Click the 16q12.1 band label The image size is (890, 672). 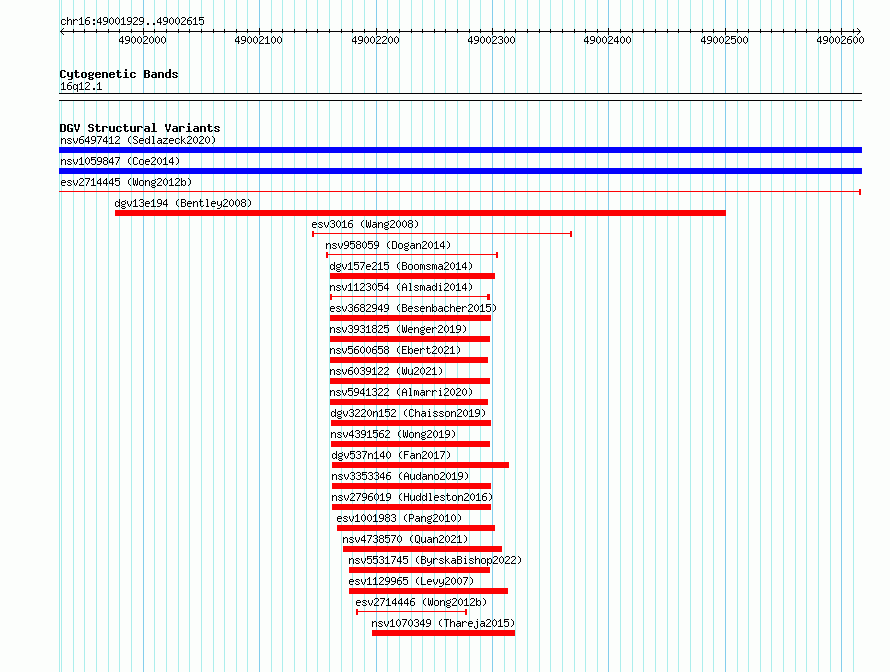coord(81,86)
